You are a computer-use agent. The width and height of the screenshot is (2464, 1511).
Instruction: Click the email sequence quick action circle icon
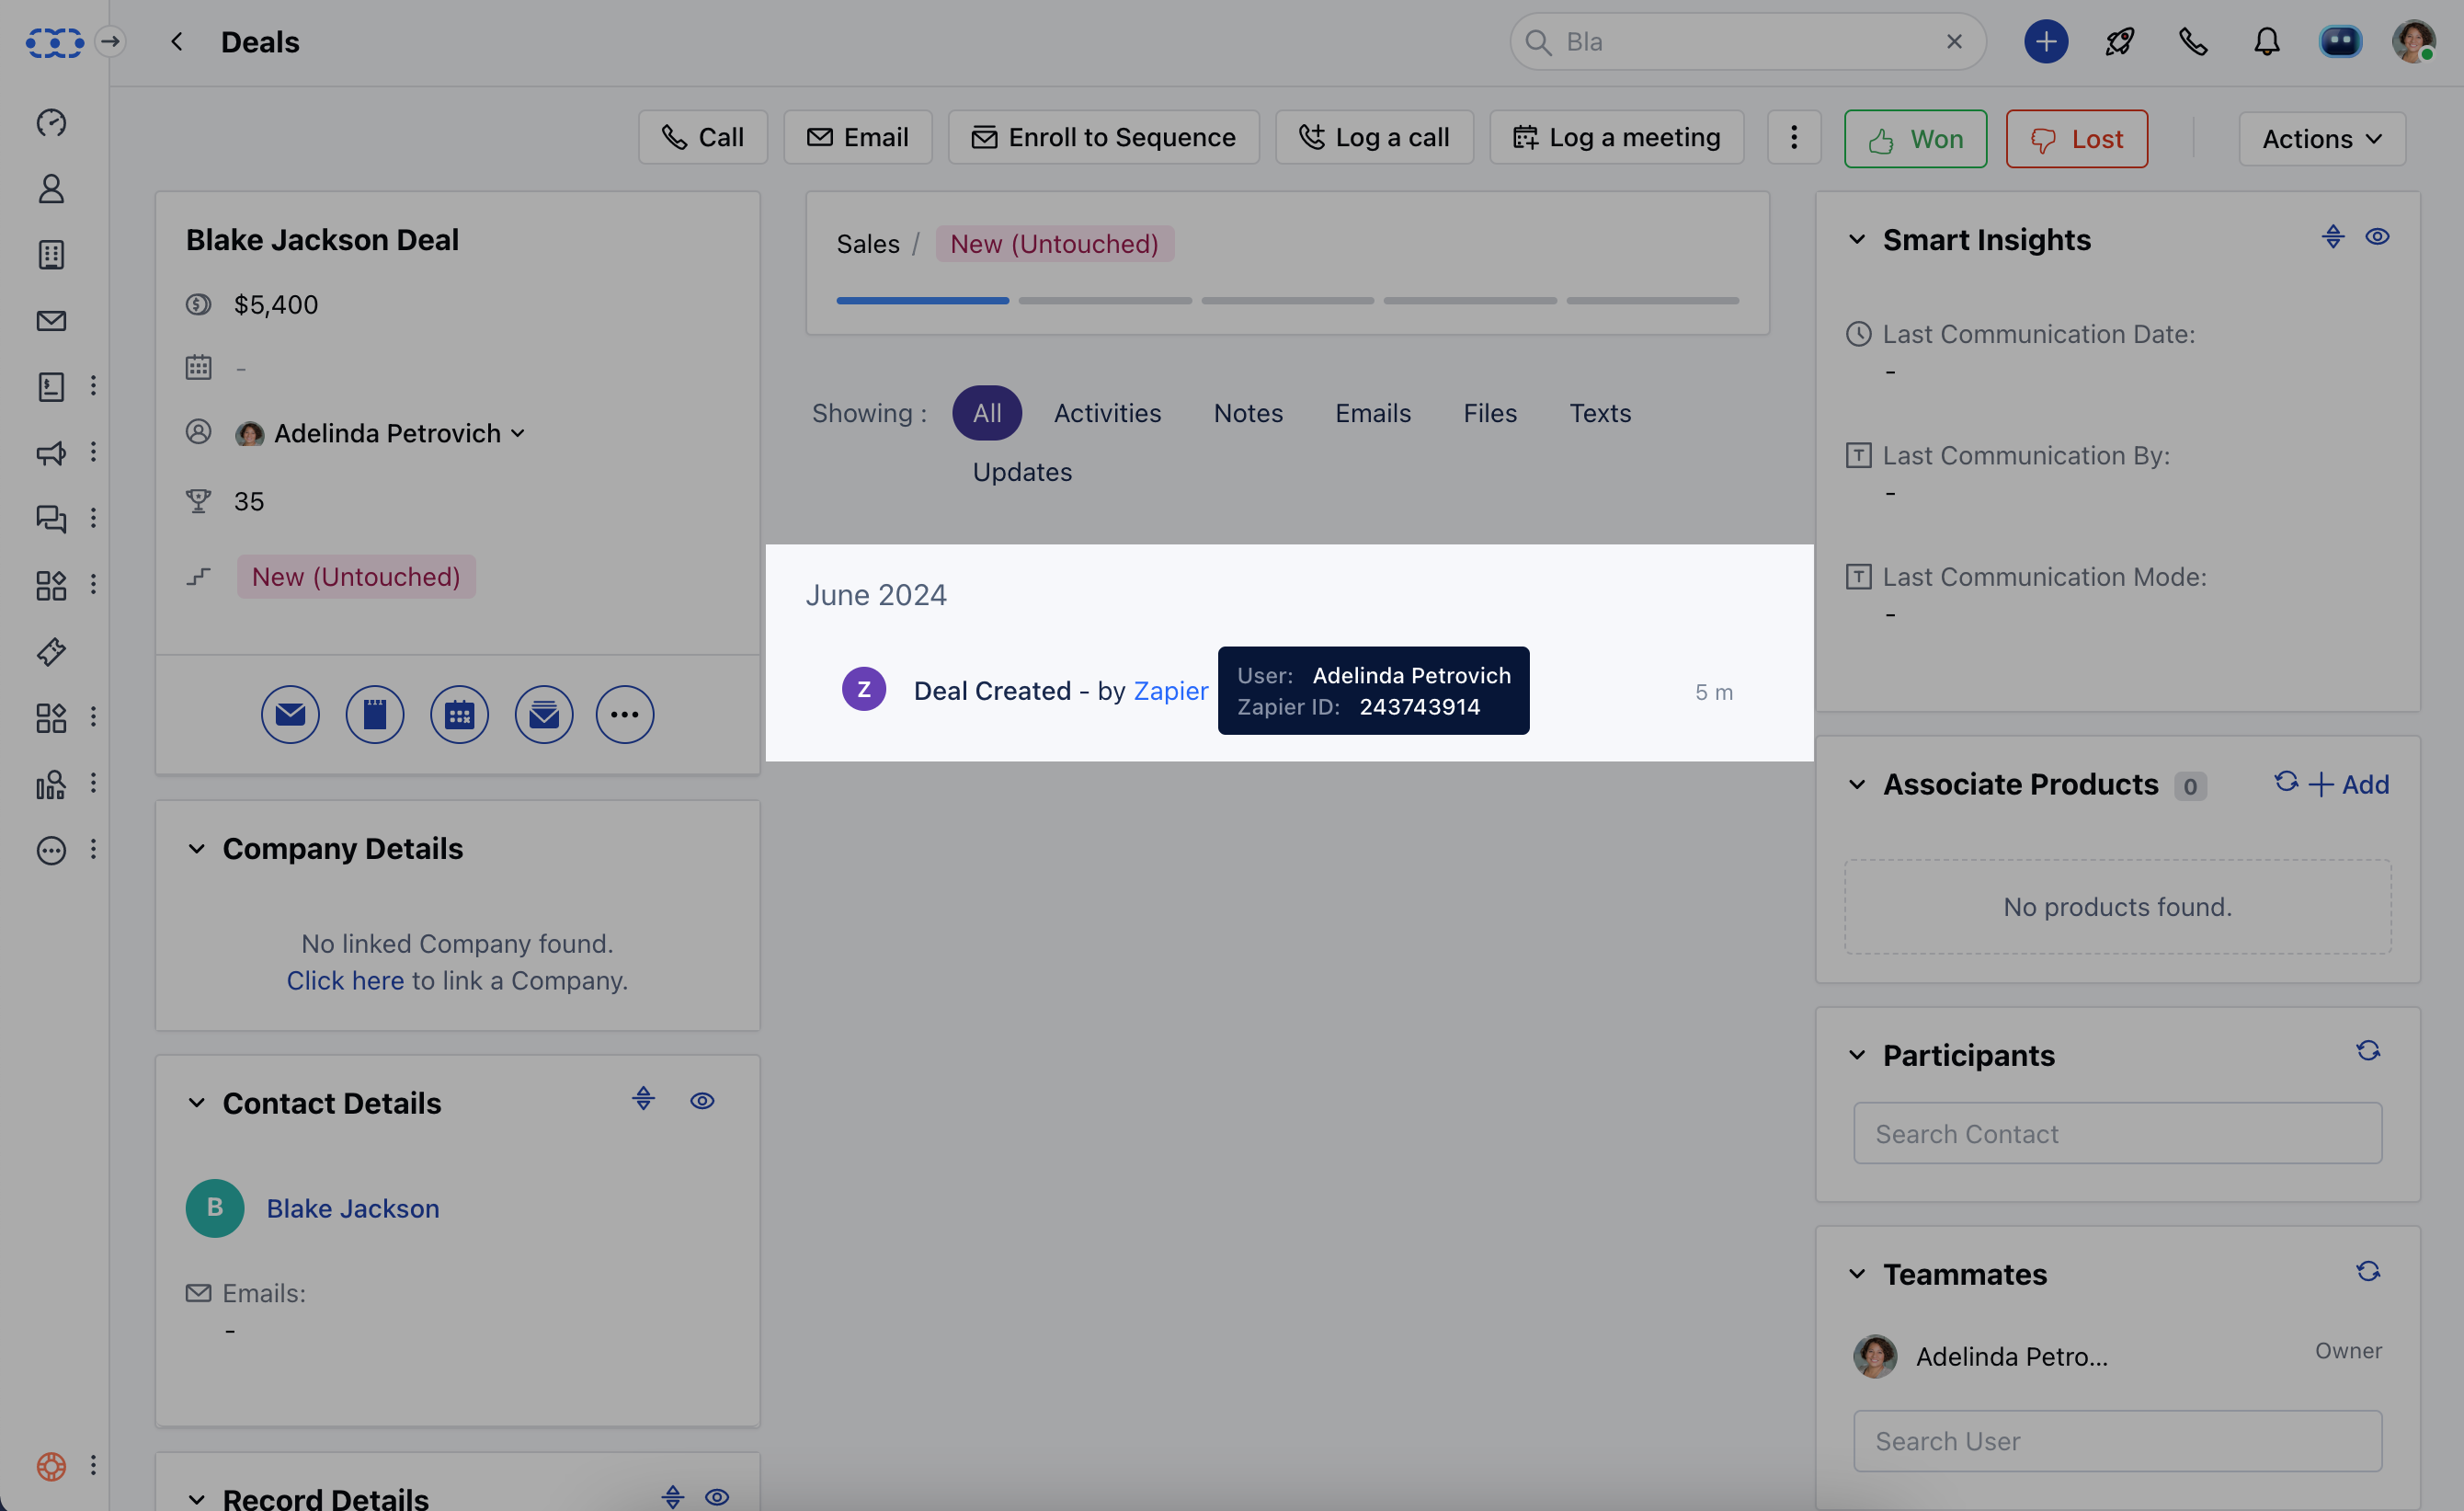[x=544, y=714]
